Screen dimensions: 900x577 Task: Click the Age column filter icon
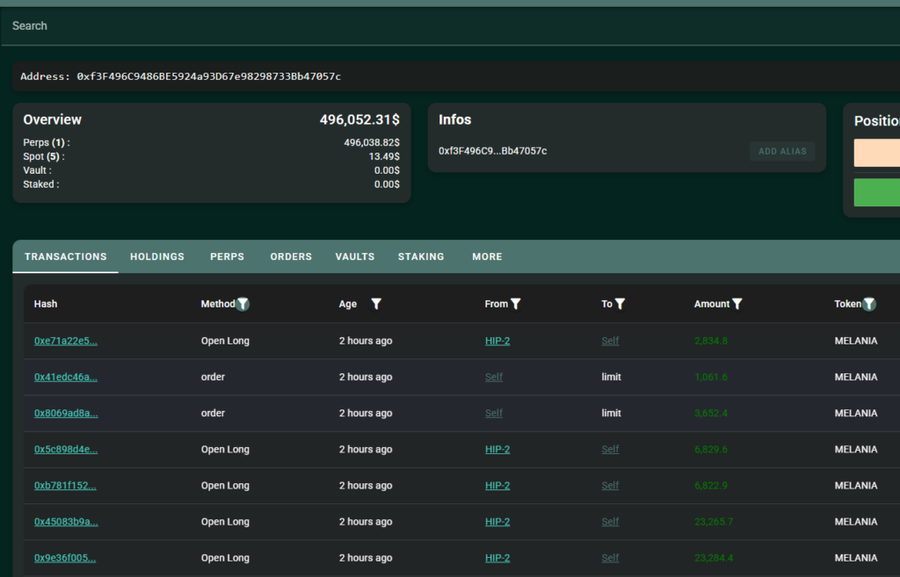376,304
